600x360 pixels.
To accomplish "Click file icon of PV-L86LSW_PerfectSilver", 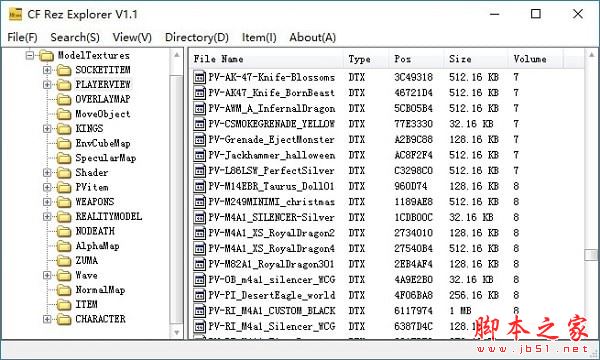I will click(x=199, y=171).
